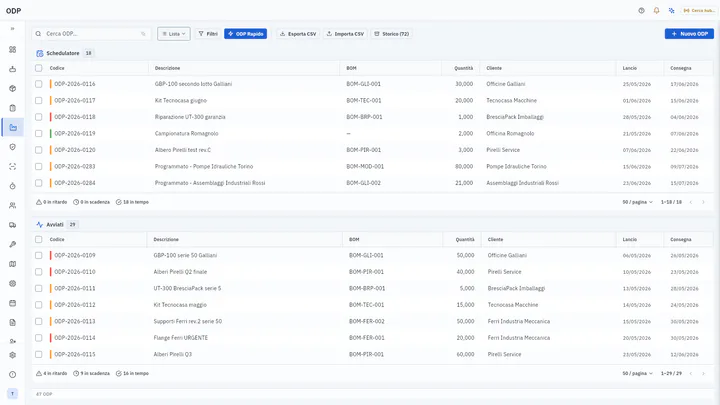This screenshot has width=720, height=405.
Task: Click the clear icon in search field
Action: click(x=143, y=34)
